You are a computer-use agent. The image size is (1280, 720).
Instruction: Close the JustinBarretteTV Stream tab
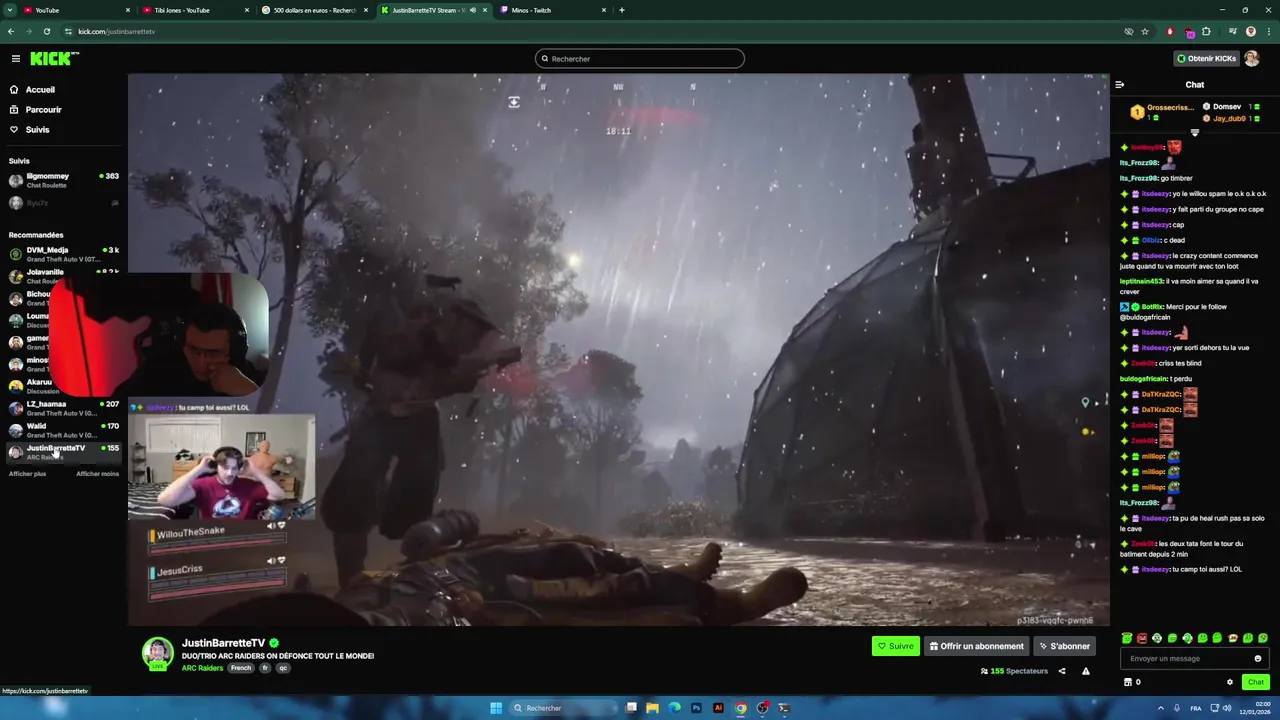pyautogui.click(x=485, y=10)
